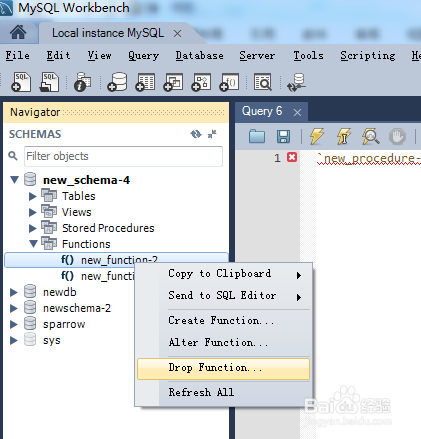Choose Alter Function from context menu
The height and width of the screenshot is (439, 421).
[223, 343]
